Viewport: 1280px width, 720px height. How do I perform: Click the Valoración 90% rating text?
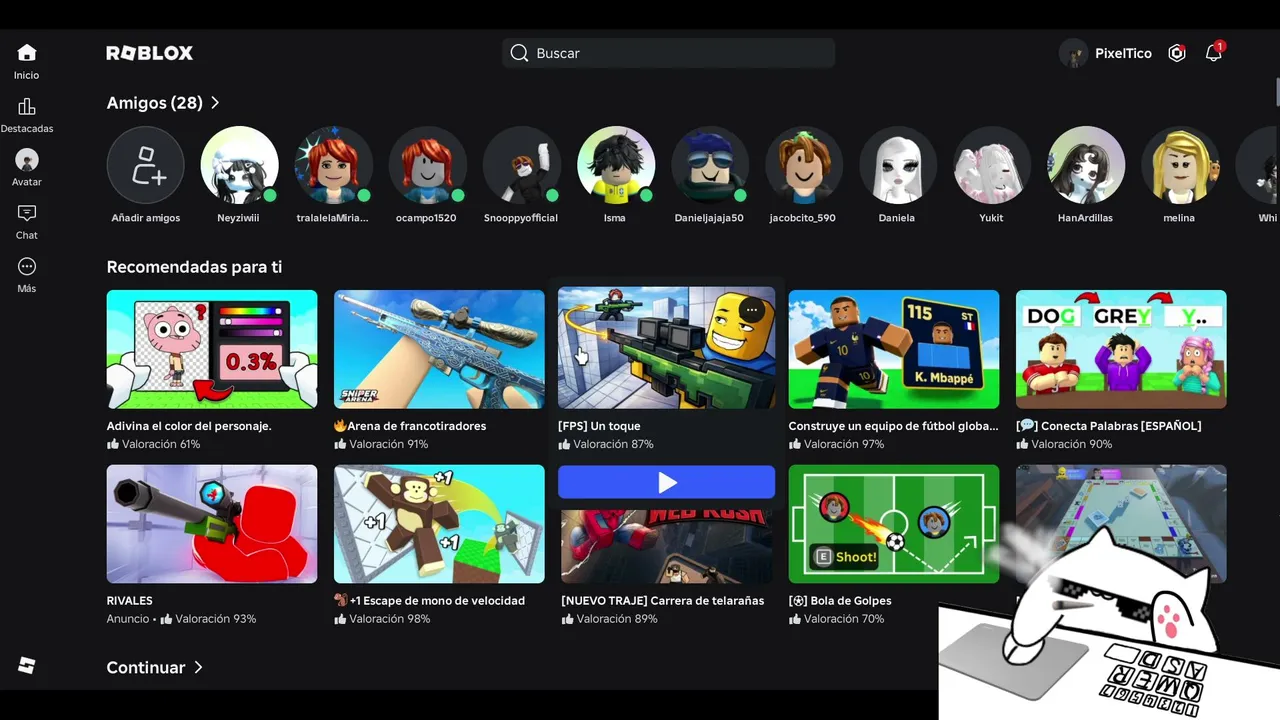[1071, 444]
